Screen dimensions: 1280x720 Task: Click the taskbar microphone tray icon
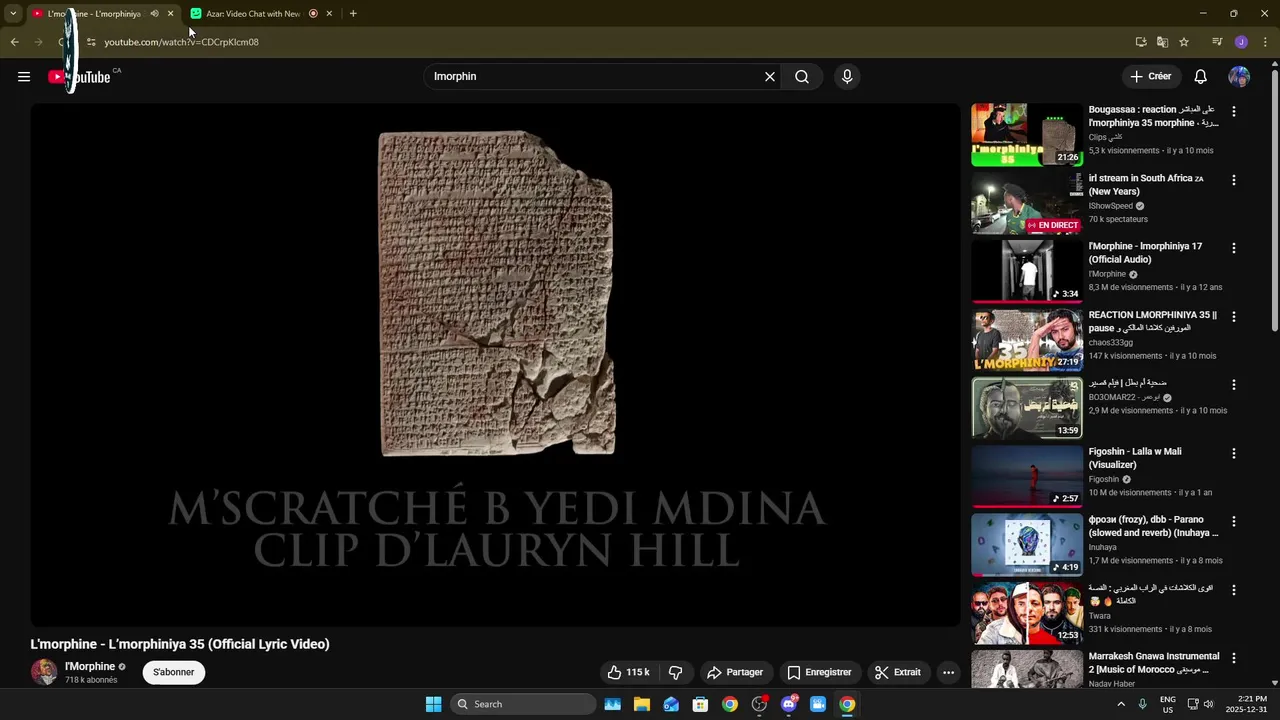pyautogui.click(x=1142, y=704)
